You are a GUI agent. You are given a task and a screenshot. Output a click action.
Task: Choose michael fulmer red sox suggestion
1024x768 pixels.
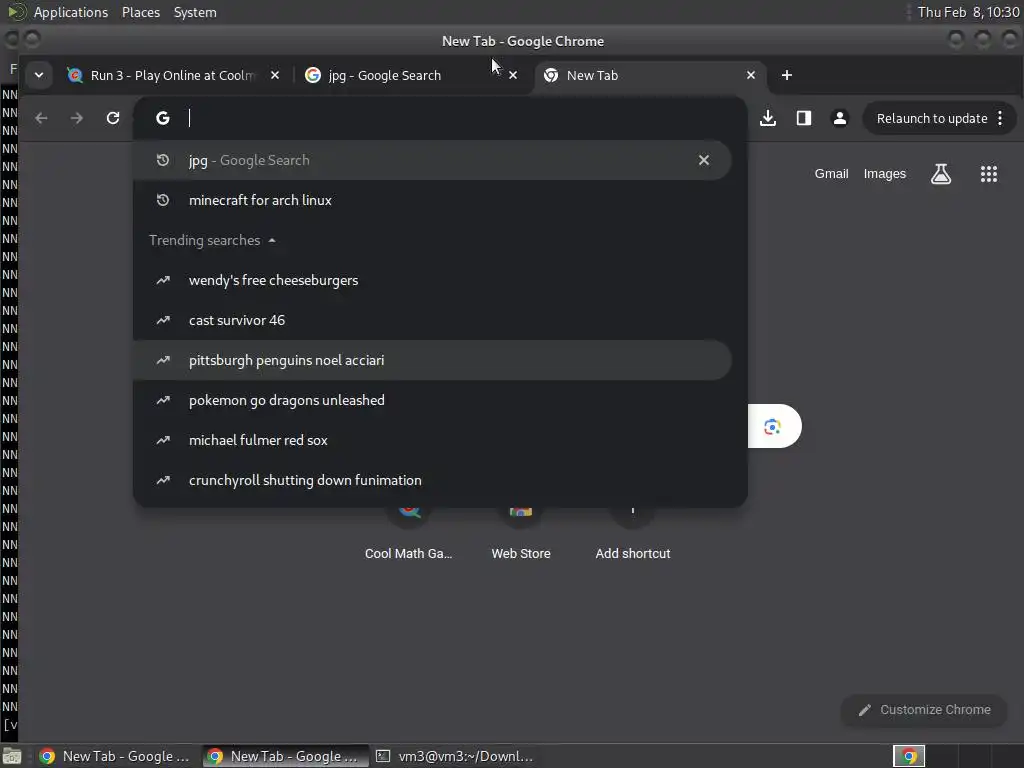pos(432,440)
